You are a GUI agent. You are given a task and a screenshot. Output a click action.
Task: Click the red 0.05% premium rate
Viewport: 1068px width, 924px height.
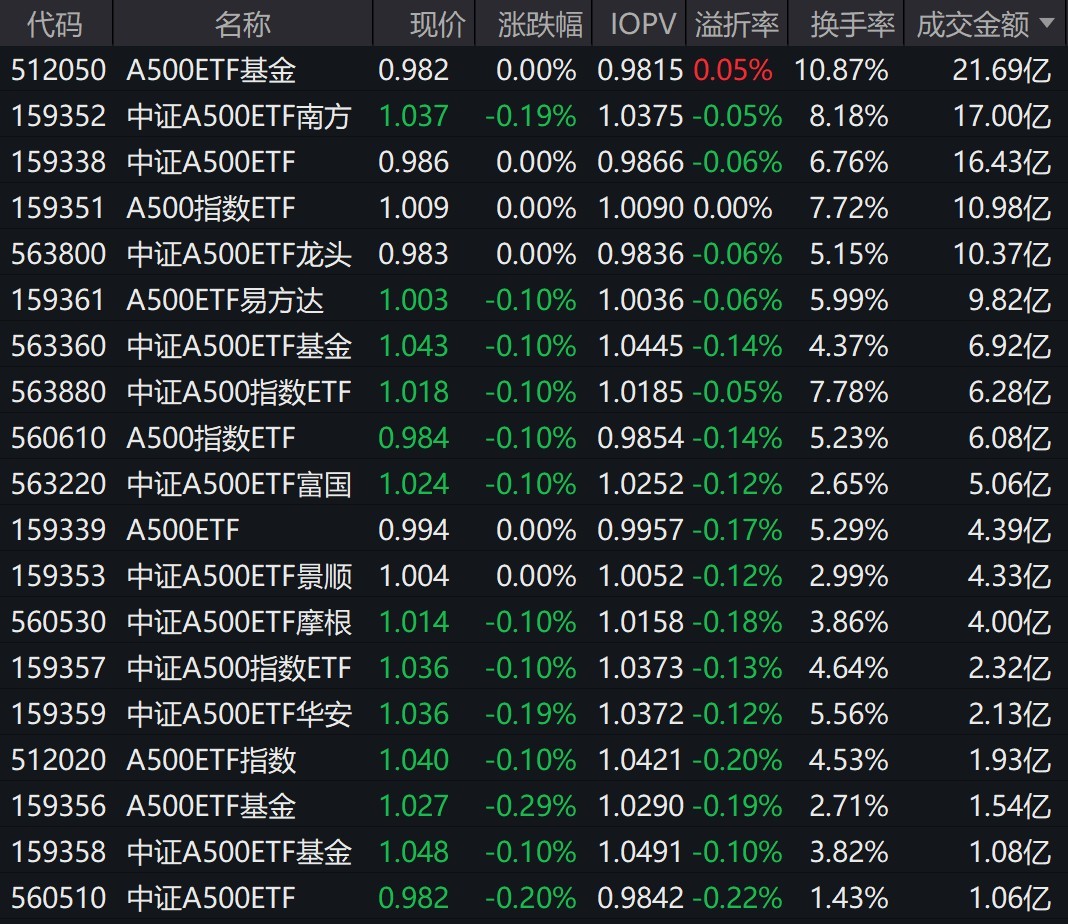coord(733,70)
